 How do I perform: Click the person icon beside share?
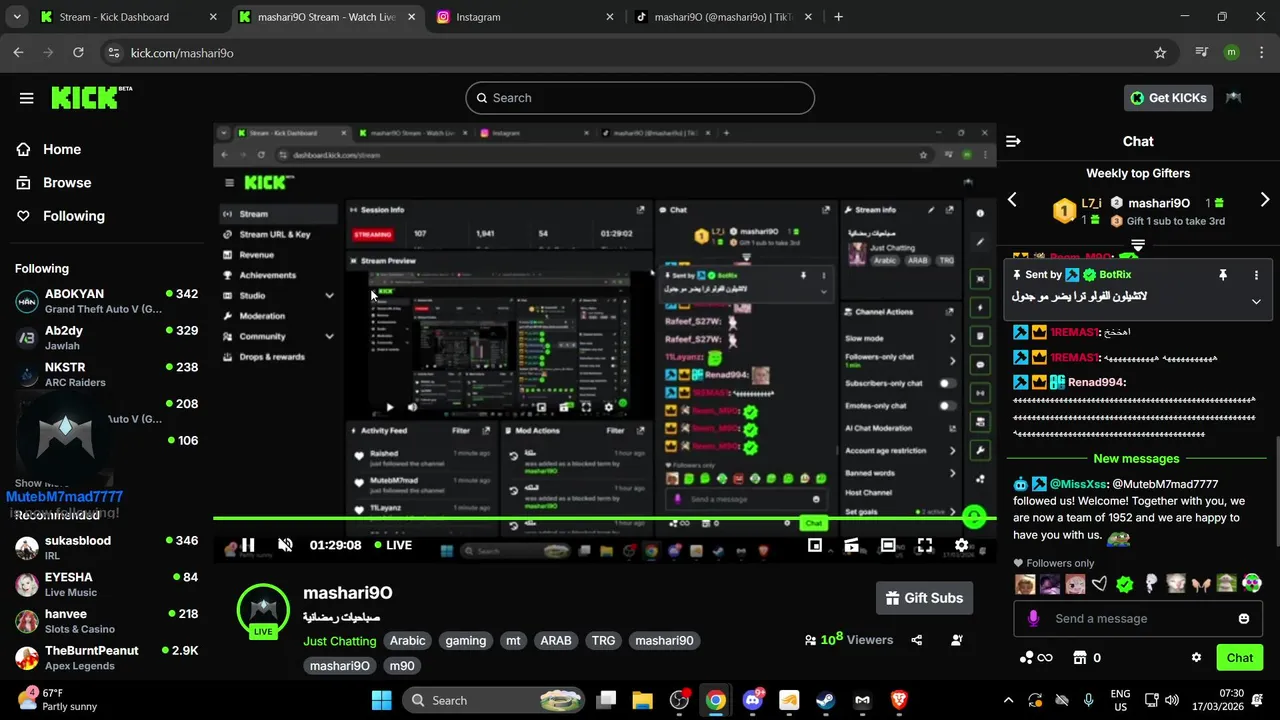pyautogui.click(x=957, y=640)
